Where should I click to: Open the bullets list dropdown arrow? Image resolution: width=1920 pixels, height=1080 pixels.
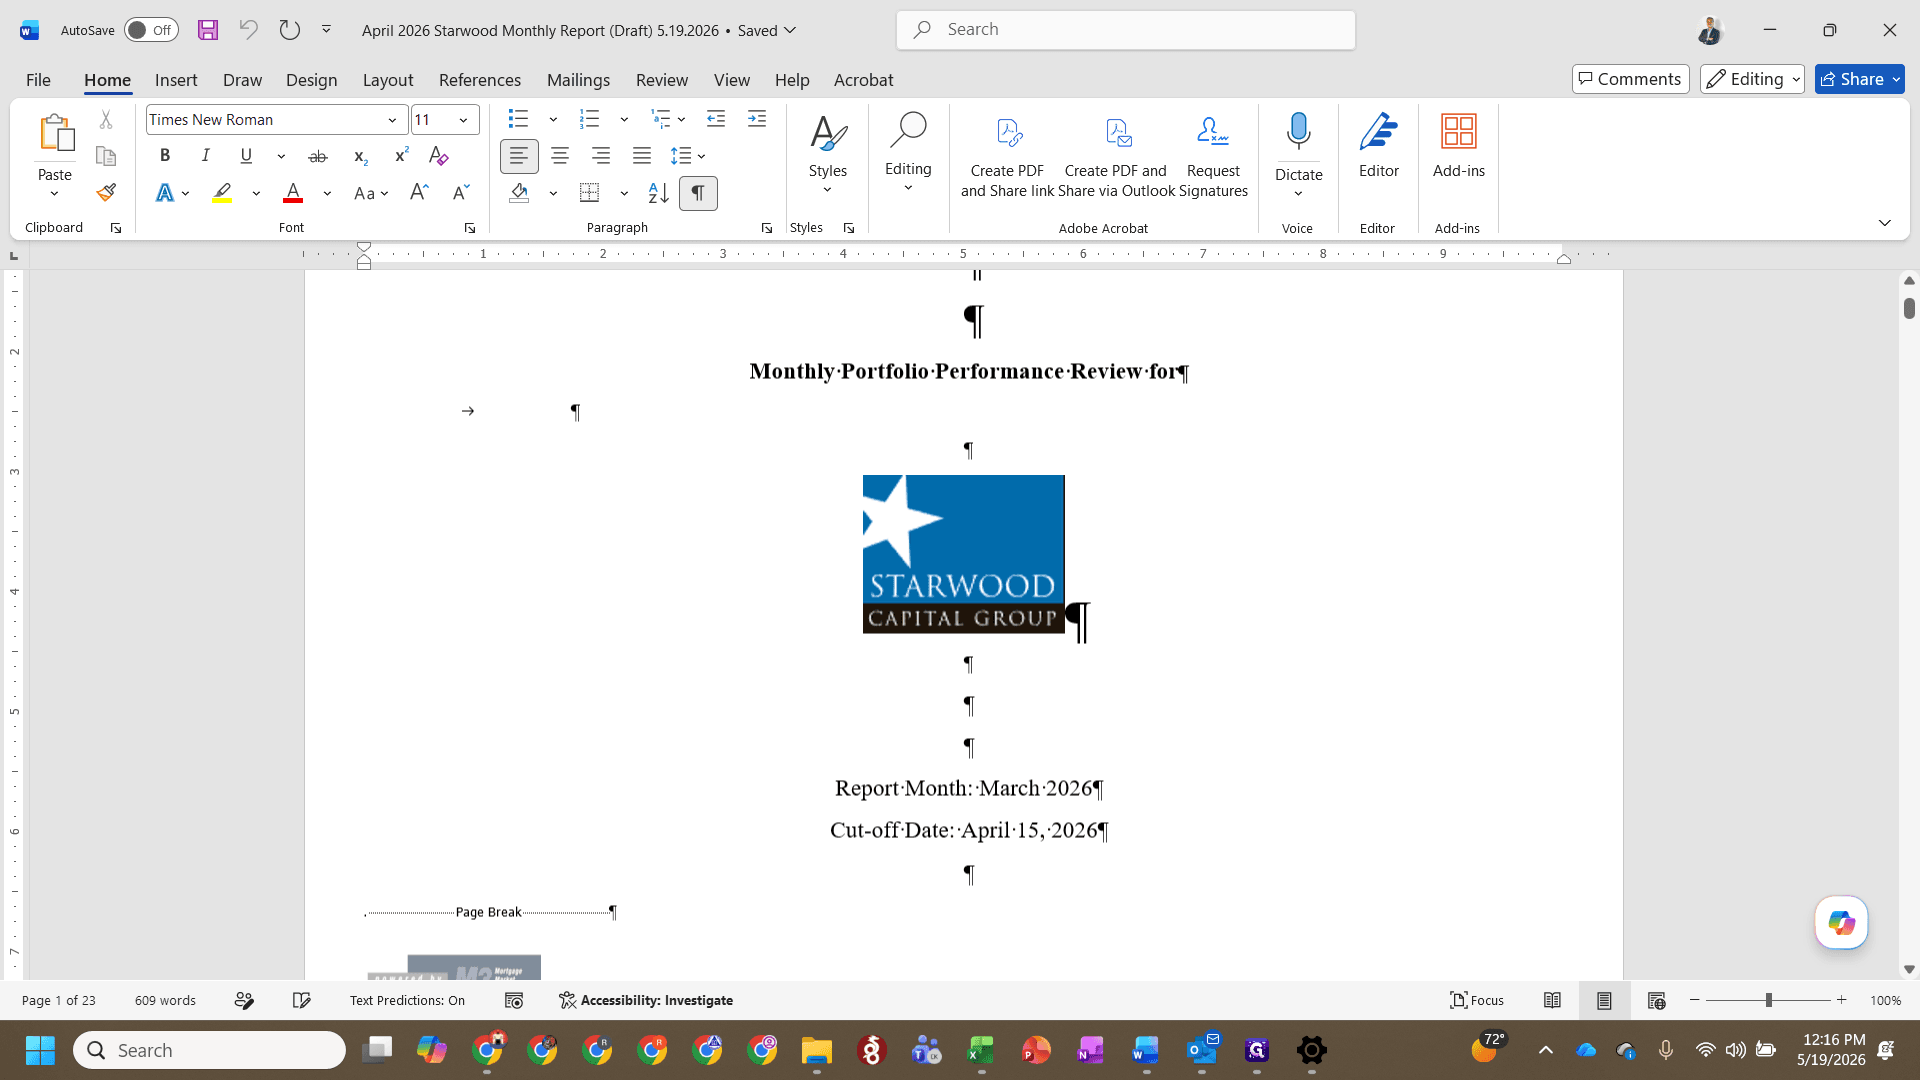tap(553, 120)
